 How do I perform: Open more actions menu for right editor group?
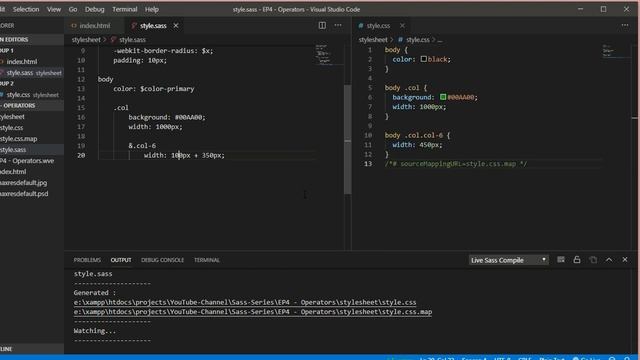click(625, 25)
